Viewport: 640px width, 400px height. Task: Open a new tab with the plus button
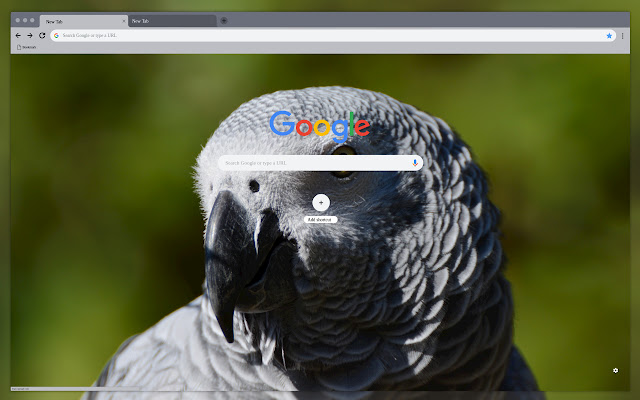coord(224,20)
